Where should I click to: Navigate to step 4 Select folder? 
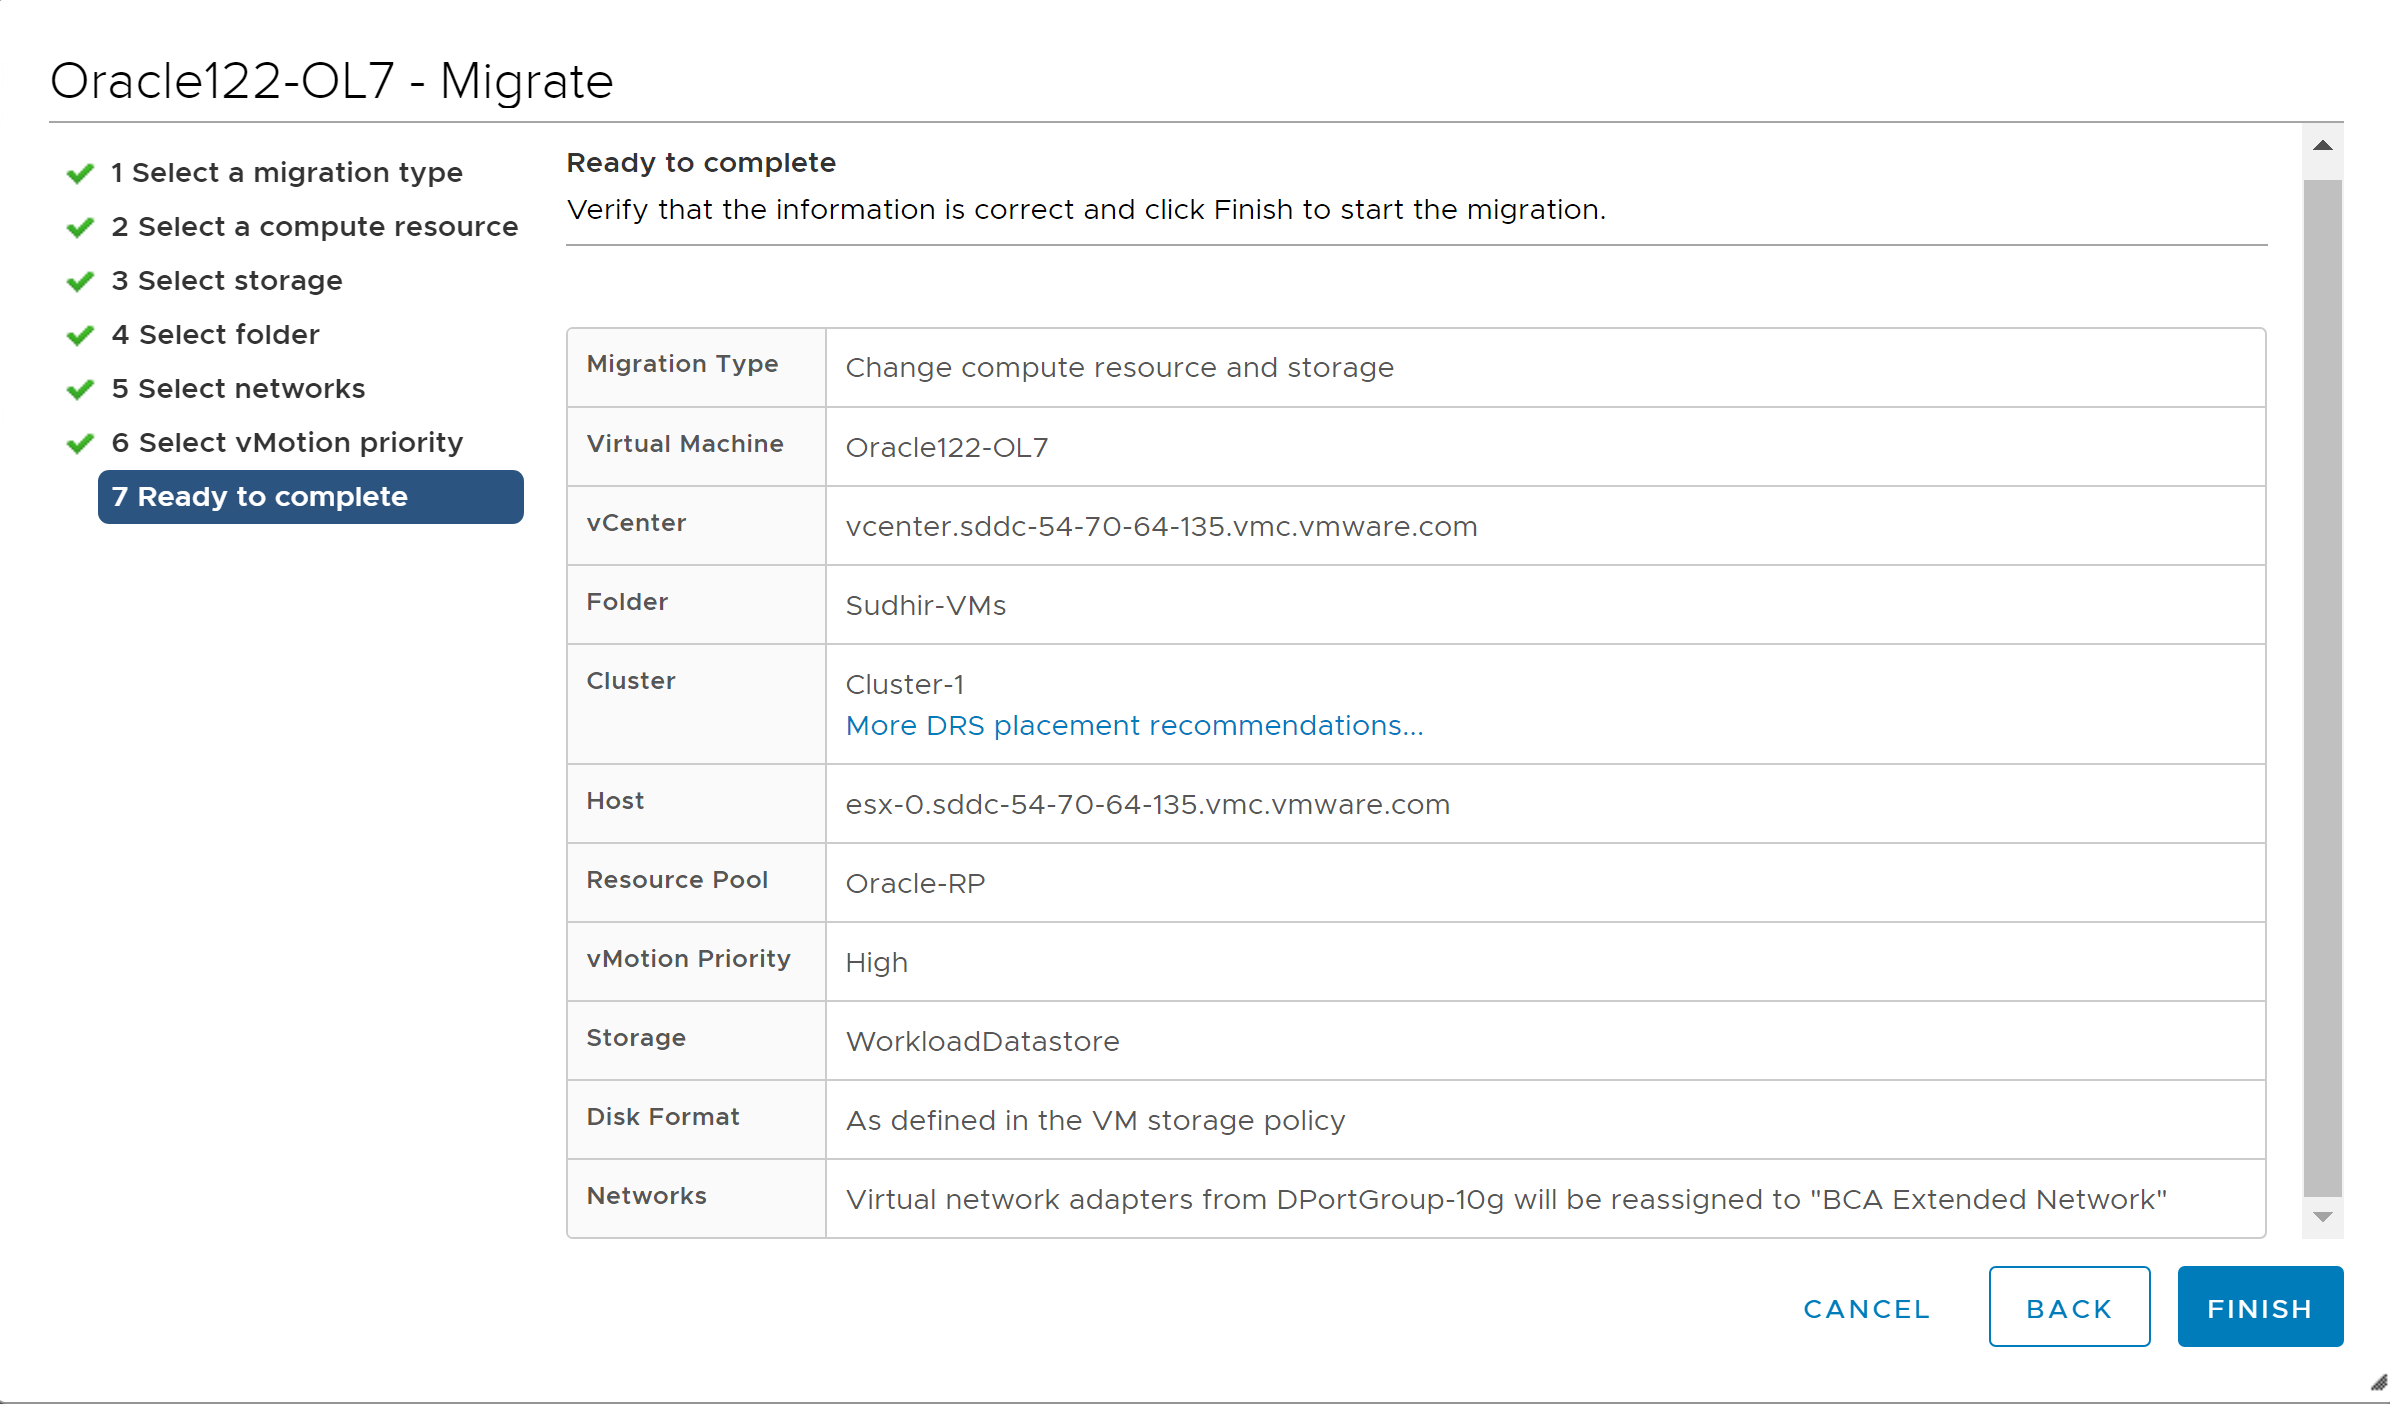(x=216, y=334)
